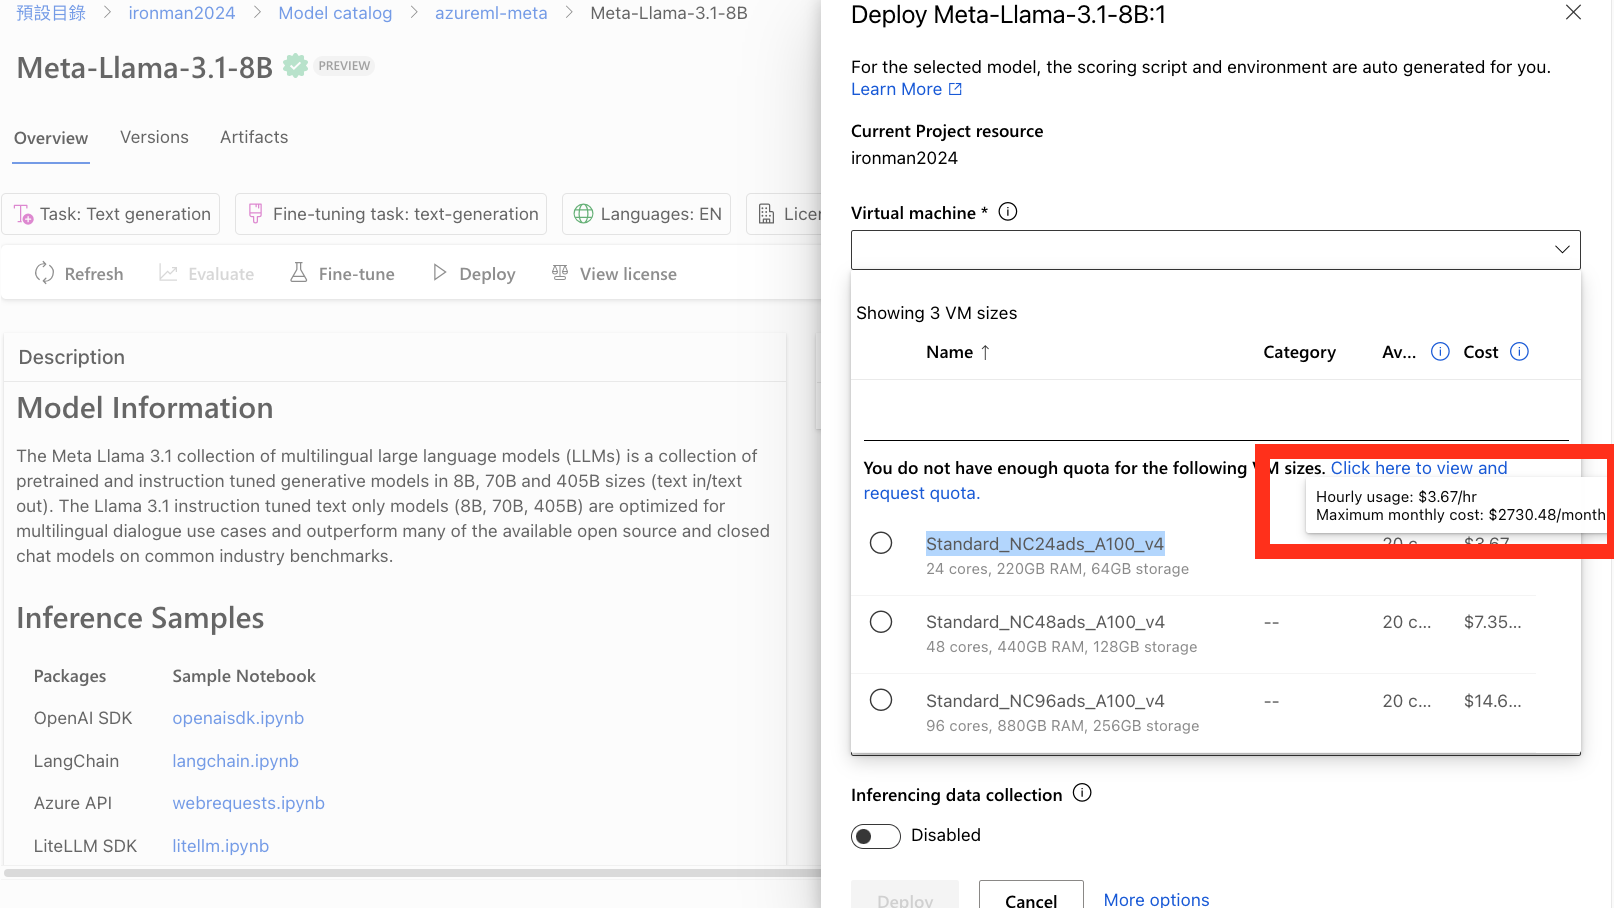This screenshot has height=908, width=1614.
Task: Click the Evaluate chart icon
Action: click(x=168, y=273)
